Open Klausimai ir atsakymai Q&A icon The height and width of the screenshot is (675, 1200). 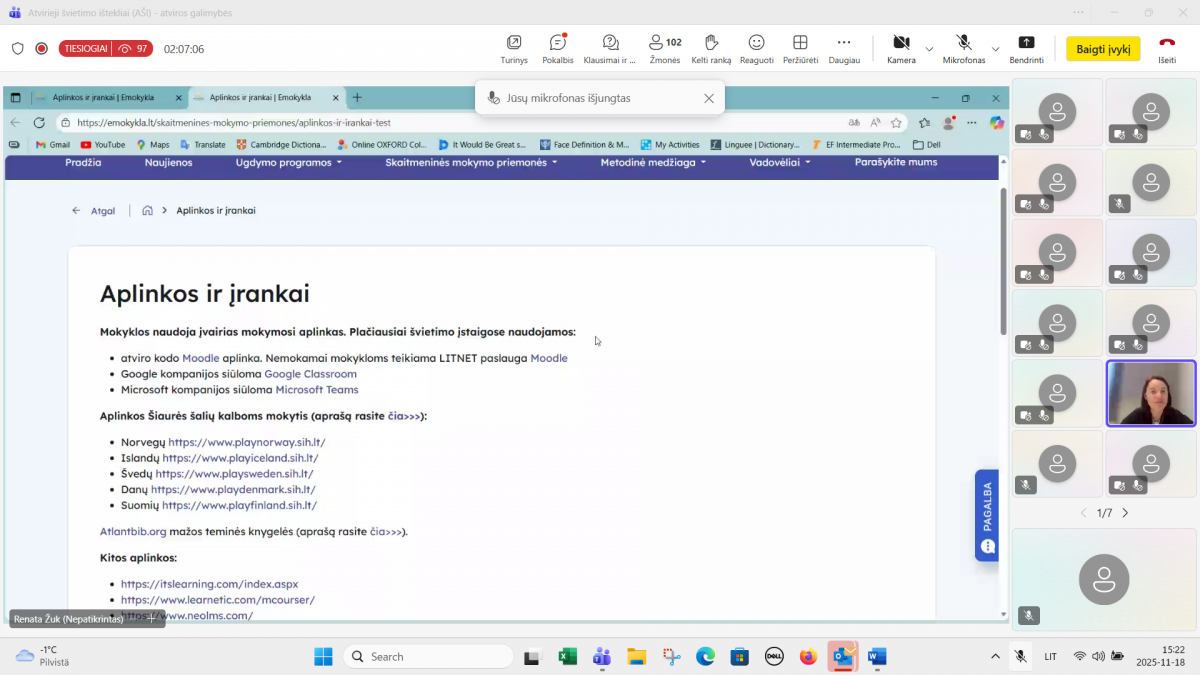click(x=610, y=43)
